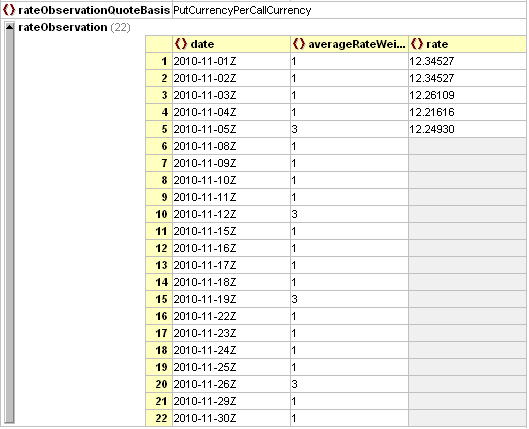Click the 2010-11-05Z date cell
This screenshot has width=529, height=429.
coord(231,129)
